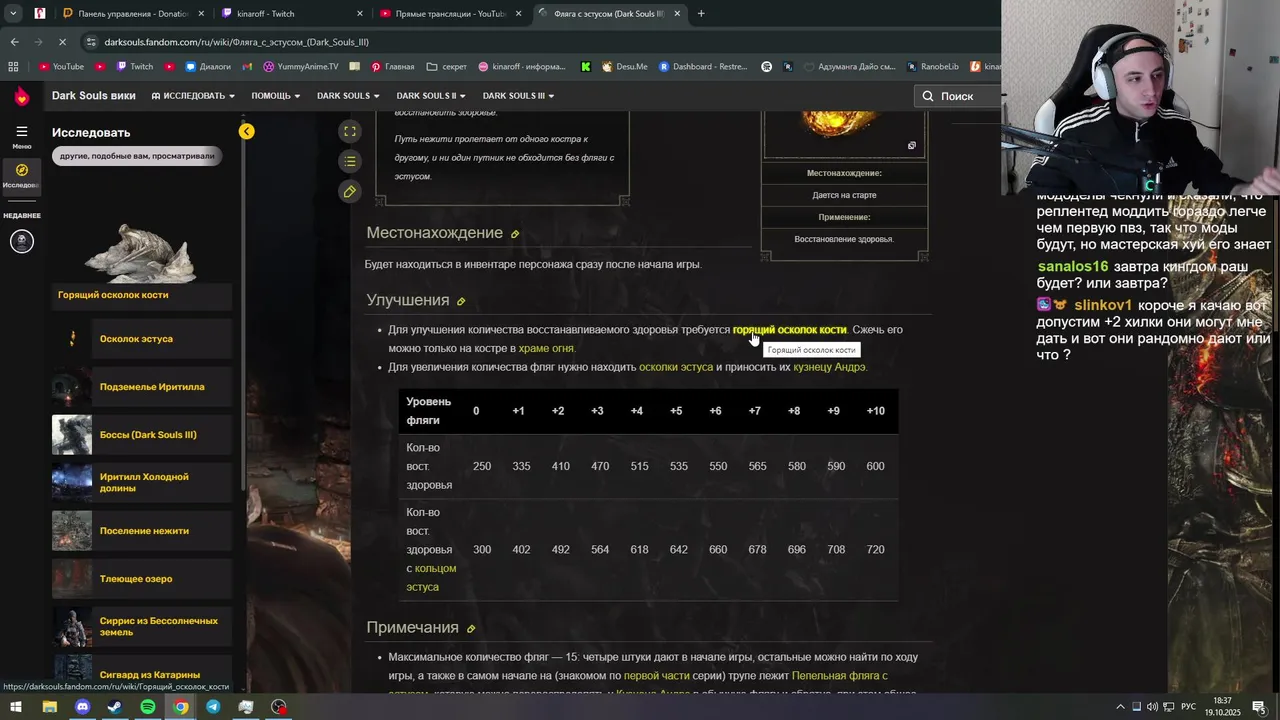Open the горящий осколок кости link
Viewport: 1280px width, 720px height.
pyautogui.click(x=789, y=330)
